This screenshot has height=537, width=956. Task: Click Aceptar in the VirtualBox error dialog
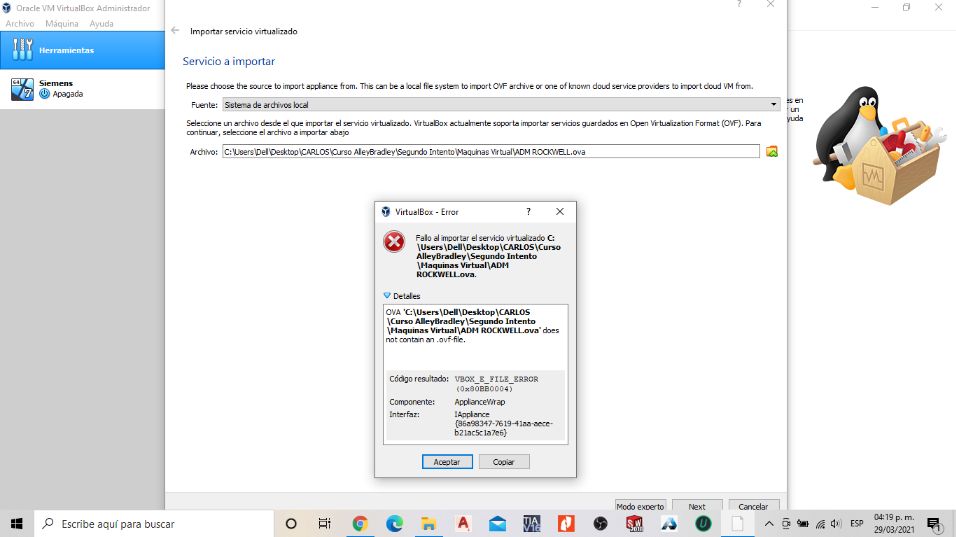pos(447,462)
